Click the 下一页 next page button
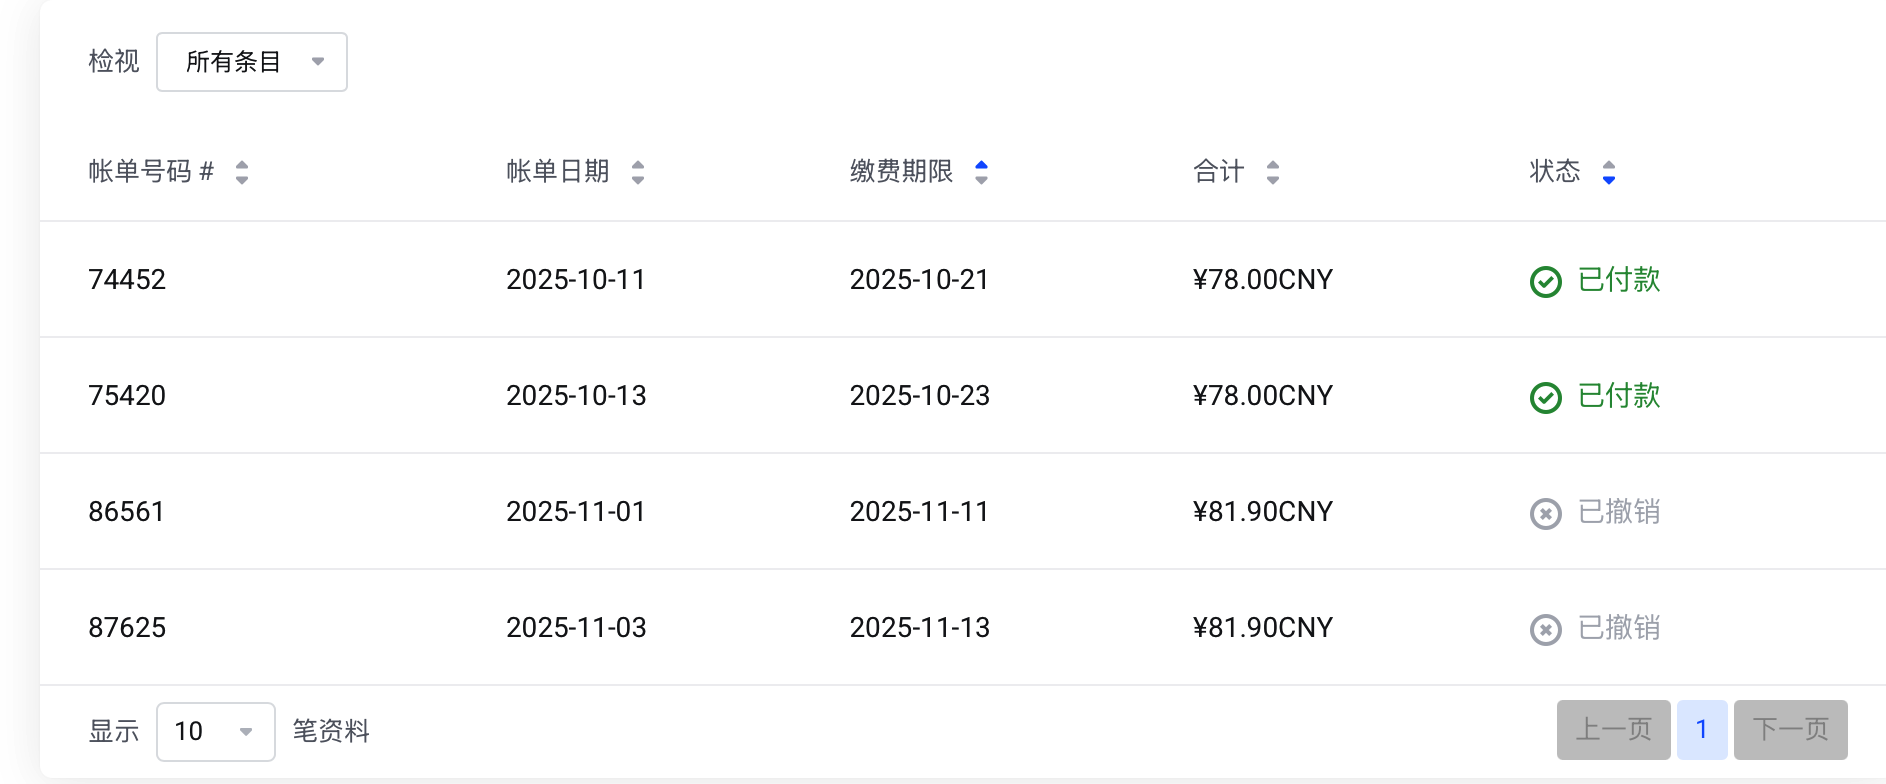Screen dimensions: 1886x784 [1790, 730]
